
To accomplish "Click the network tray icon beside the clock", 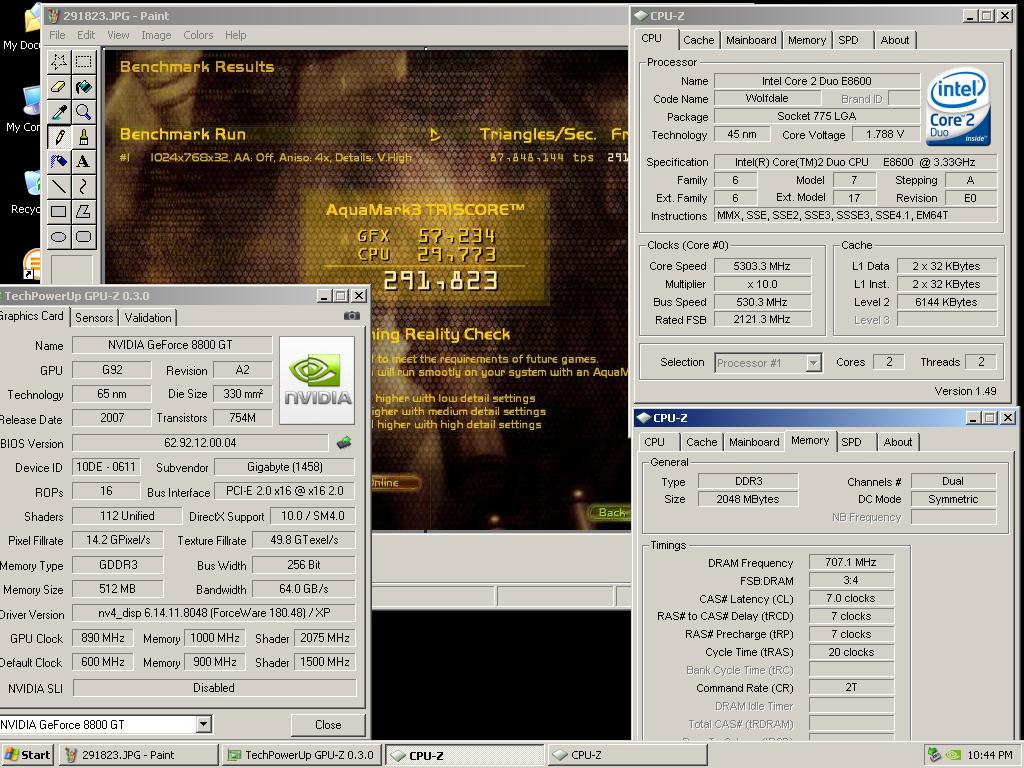I will coord(935,755).
